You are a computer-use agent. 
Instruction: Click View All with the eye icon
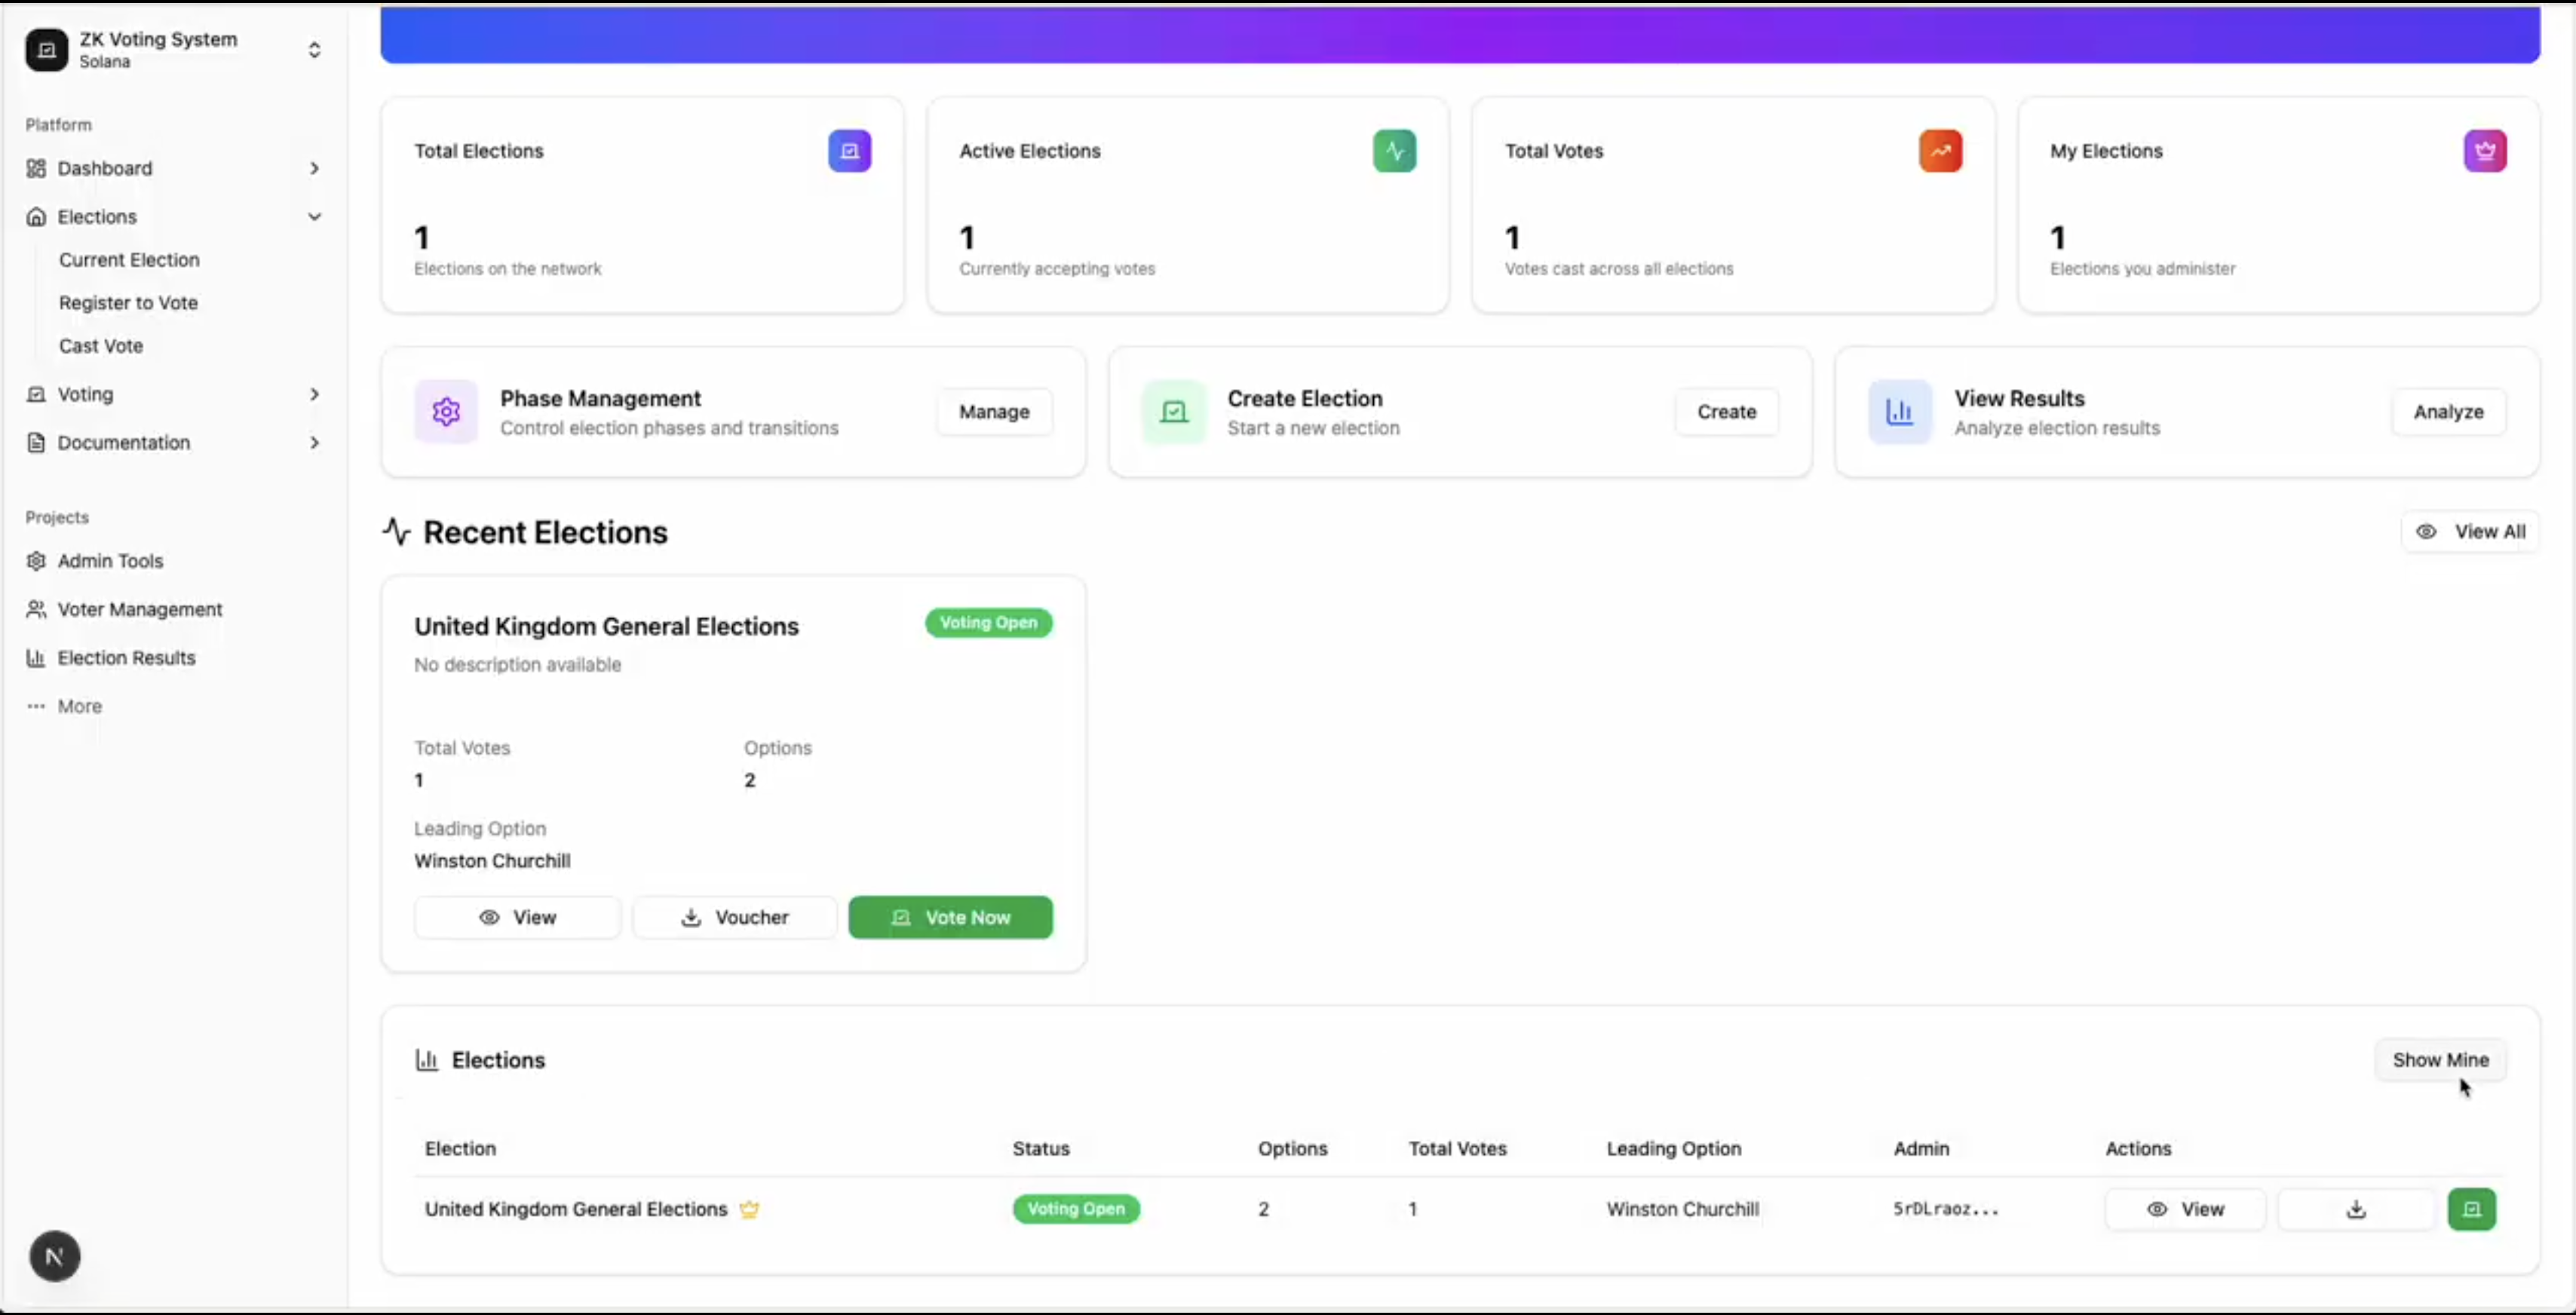(2470, 532)
